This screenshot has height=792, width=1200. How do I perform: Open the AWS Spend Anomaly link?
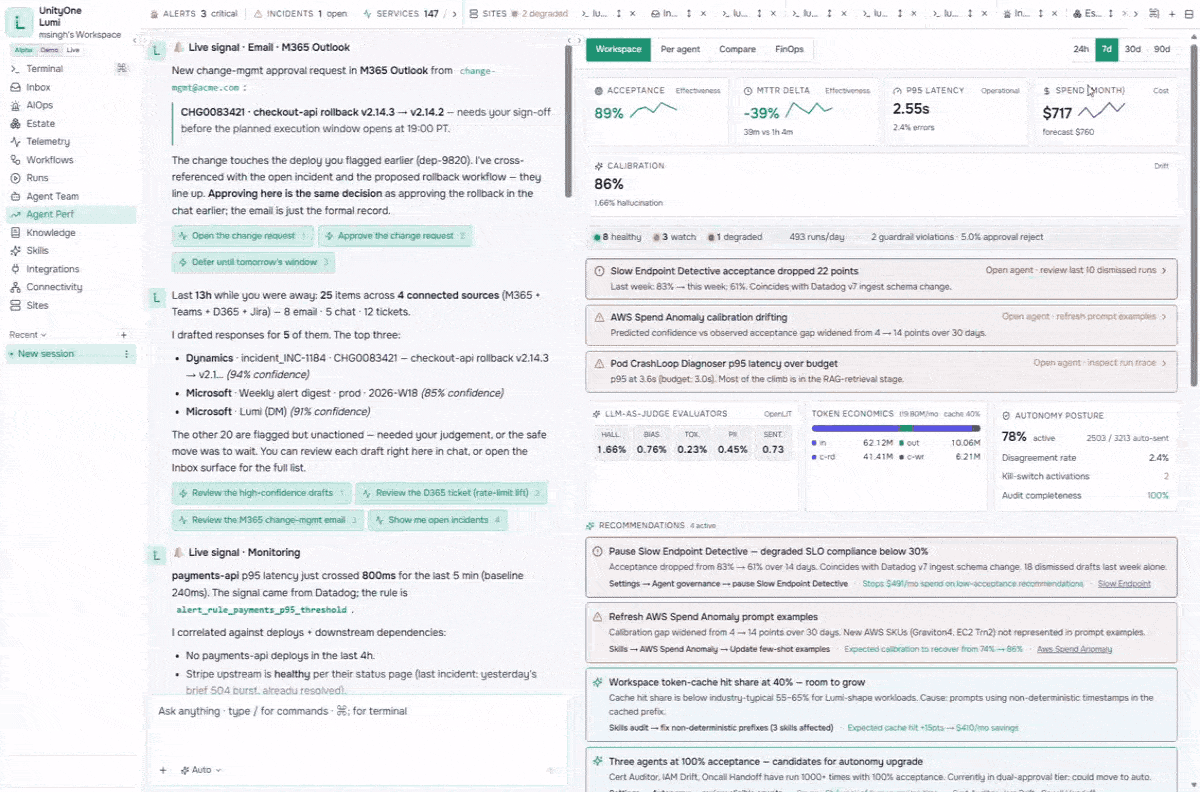tap(1074, 649)
